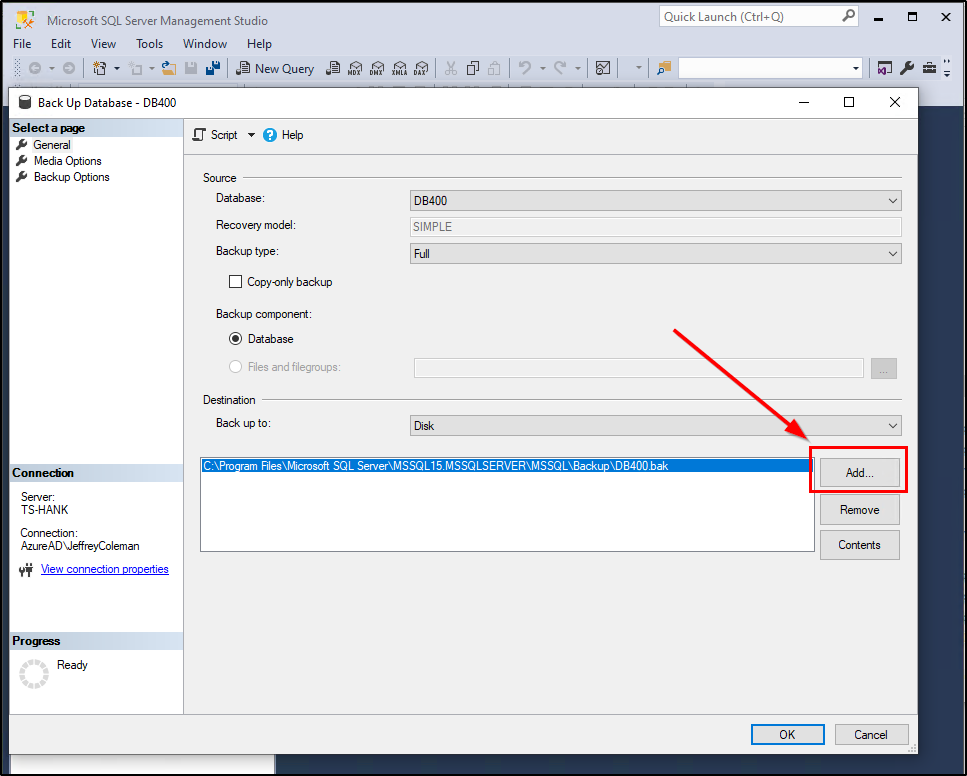Click the Back Up Database title bar icon
Viewport: 967px width, 776px height.
(25, 102)
